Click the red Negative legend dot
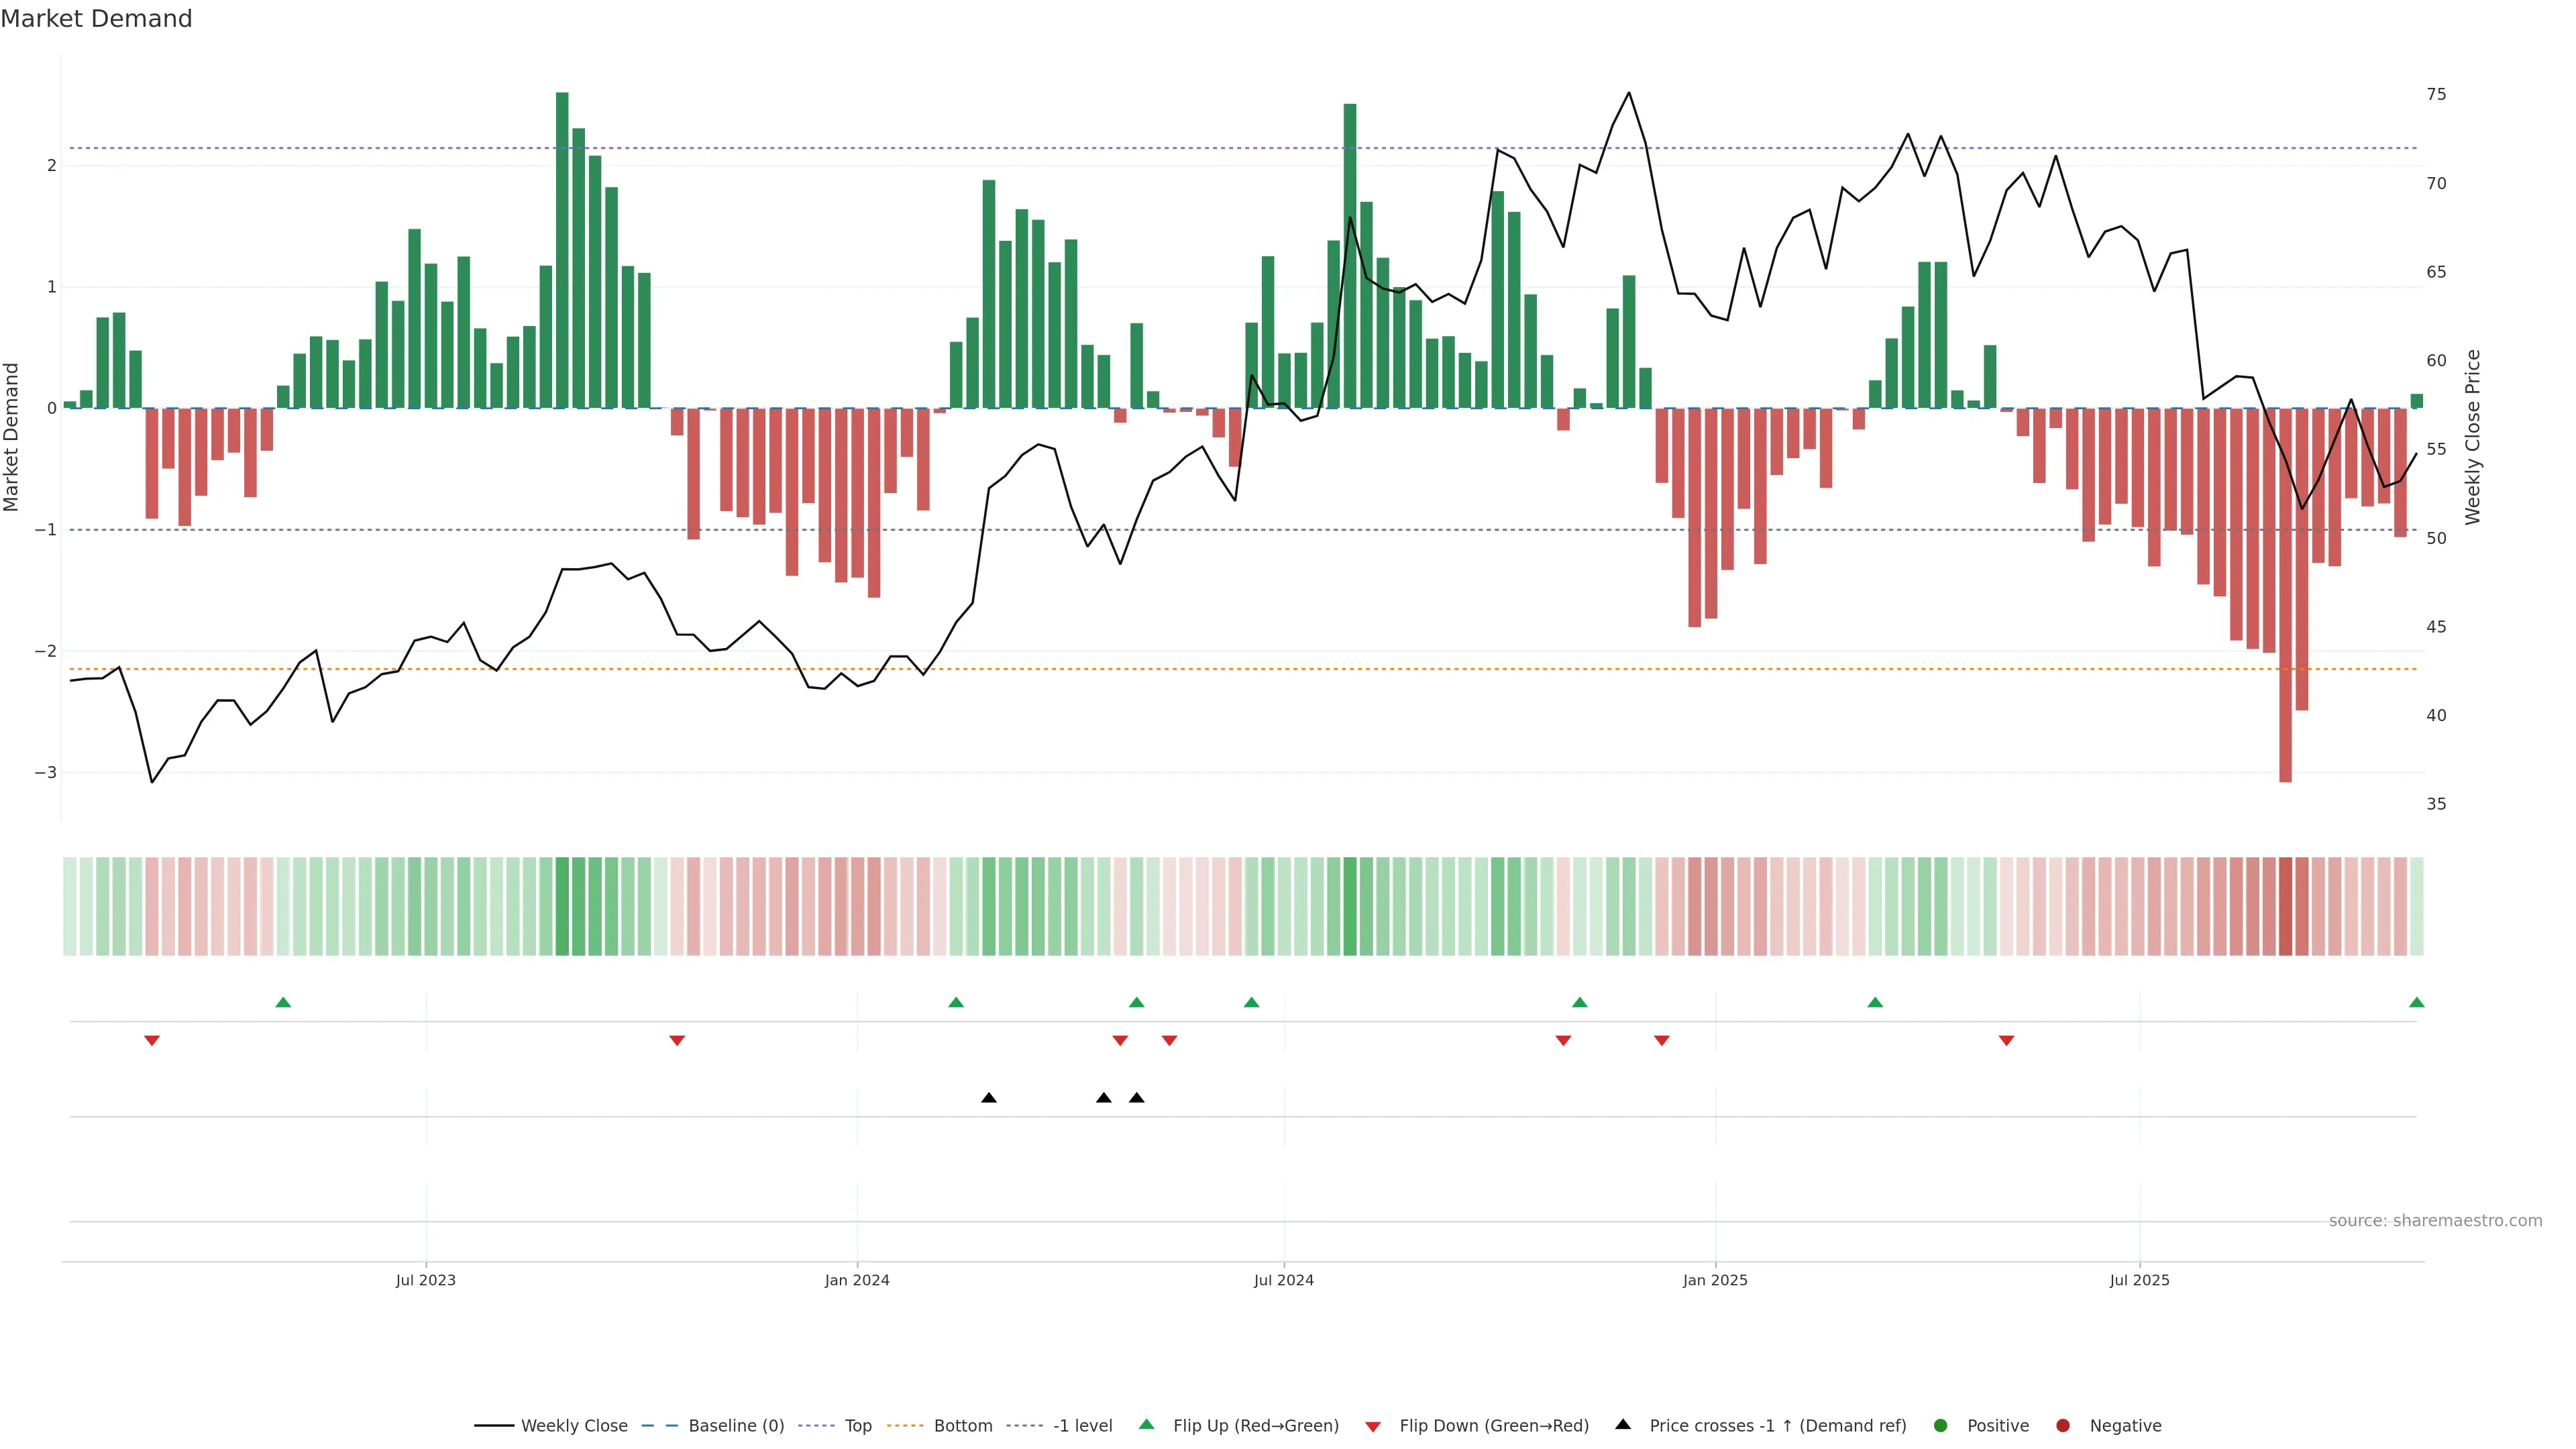The height and width of the screenshot is (1449, 2576). [x=2062, y=1425]
